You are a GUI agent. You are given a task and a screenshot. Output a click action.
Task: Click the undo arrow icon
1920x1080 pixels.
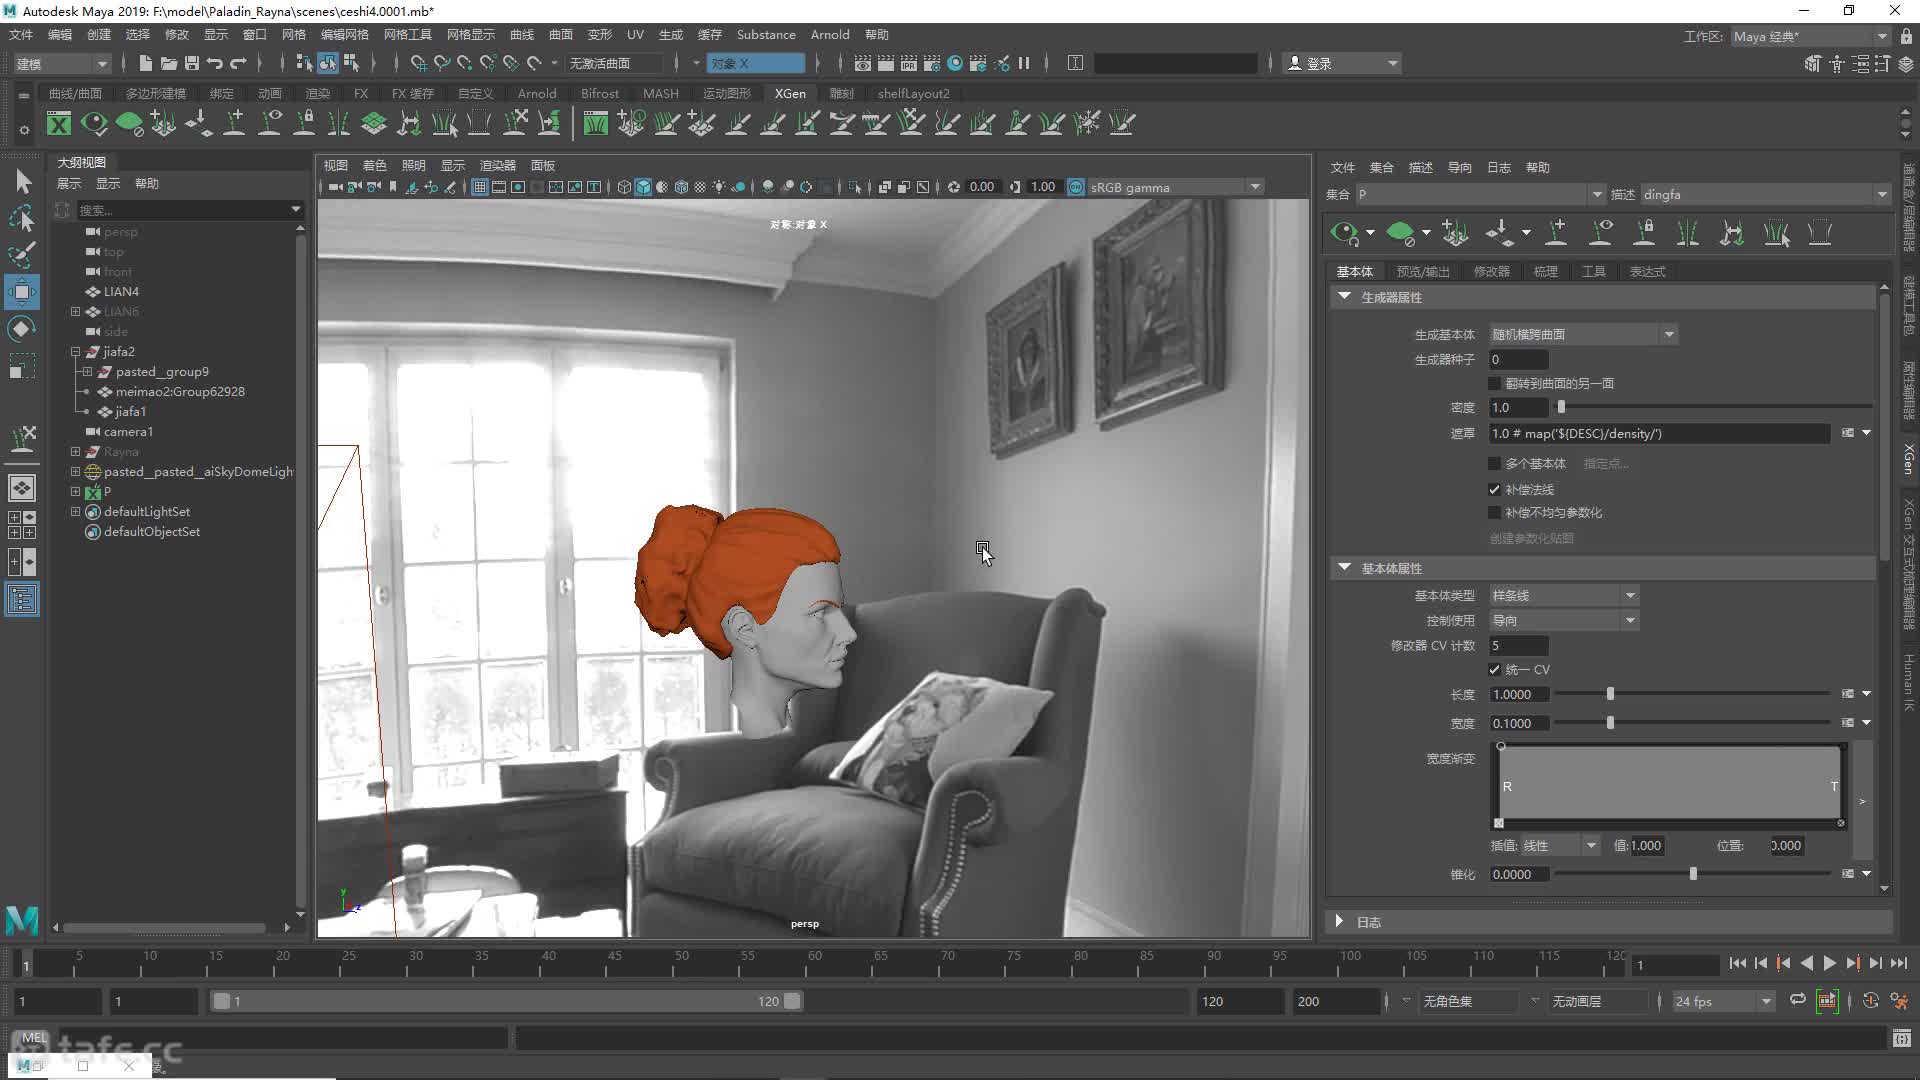(x=215, y=63)
